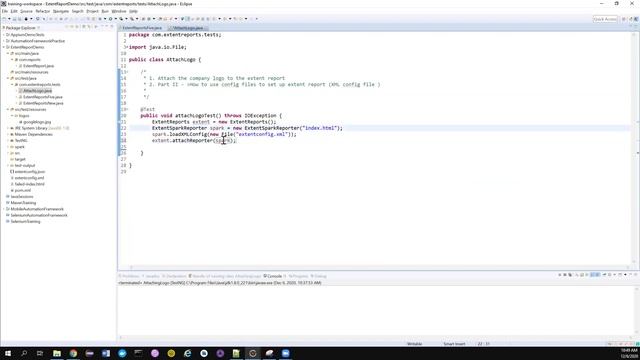
Task: Click the New toolbar icon
Action: (x=4, y=19)
